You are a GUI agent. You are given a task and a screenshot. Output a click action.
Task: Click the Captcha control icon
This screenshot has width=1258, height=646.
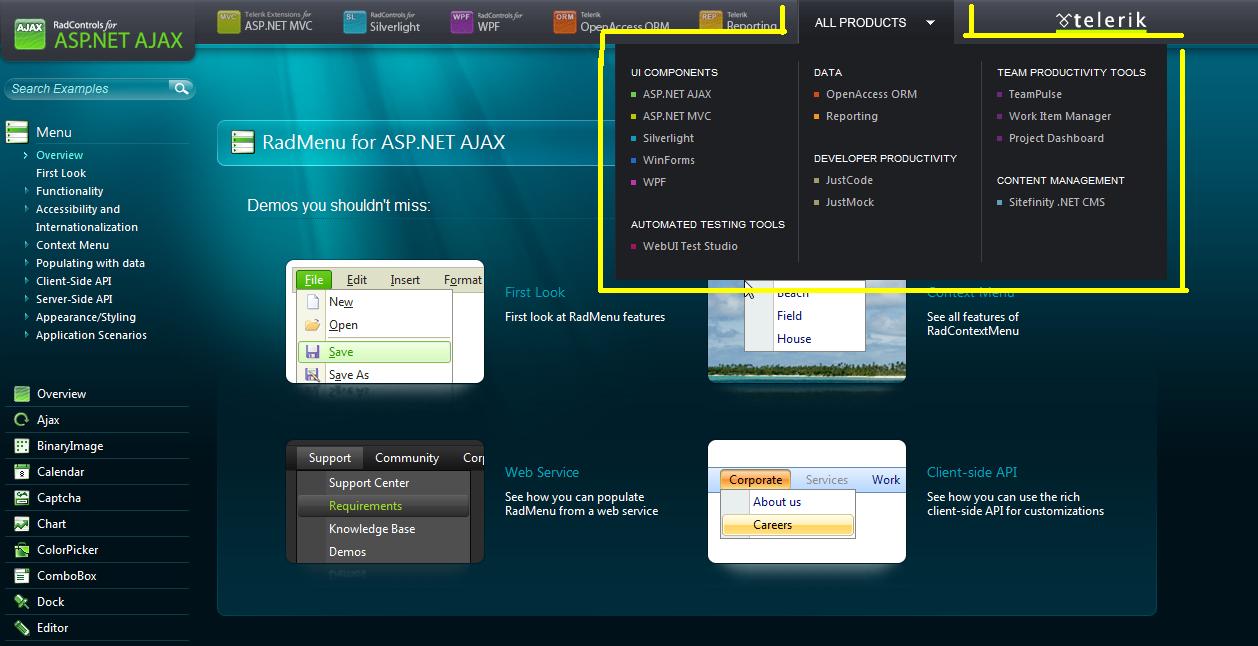tap(21, 498)
